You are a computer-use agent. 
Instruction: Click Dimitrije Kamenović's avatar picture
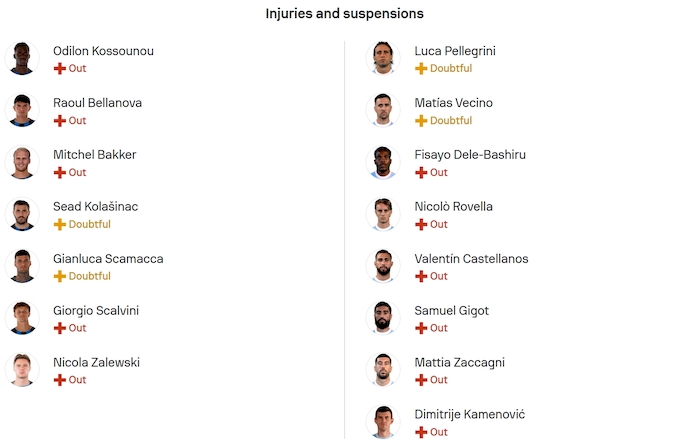click(384, 422)
